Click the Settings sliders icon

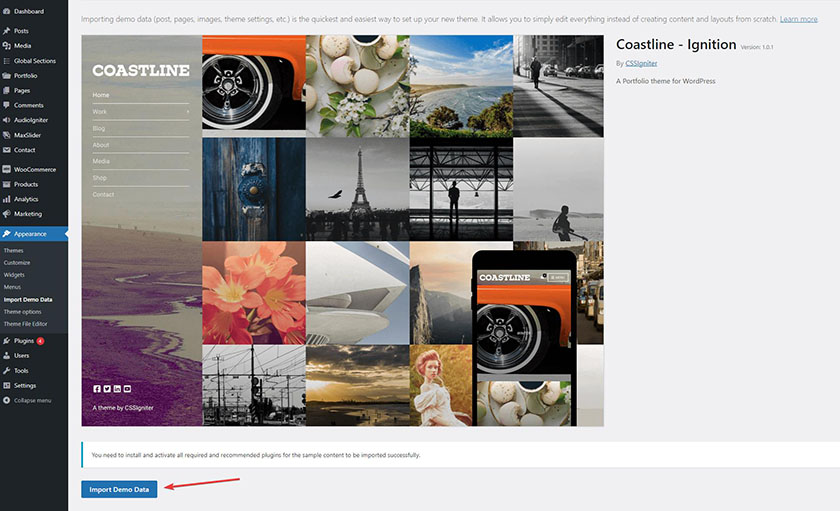point(6,385)
